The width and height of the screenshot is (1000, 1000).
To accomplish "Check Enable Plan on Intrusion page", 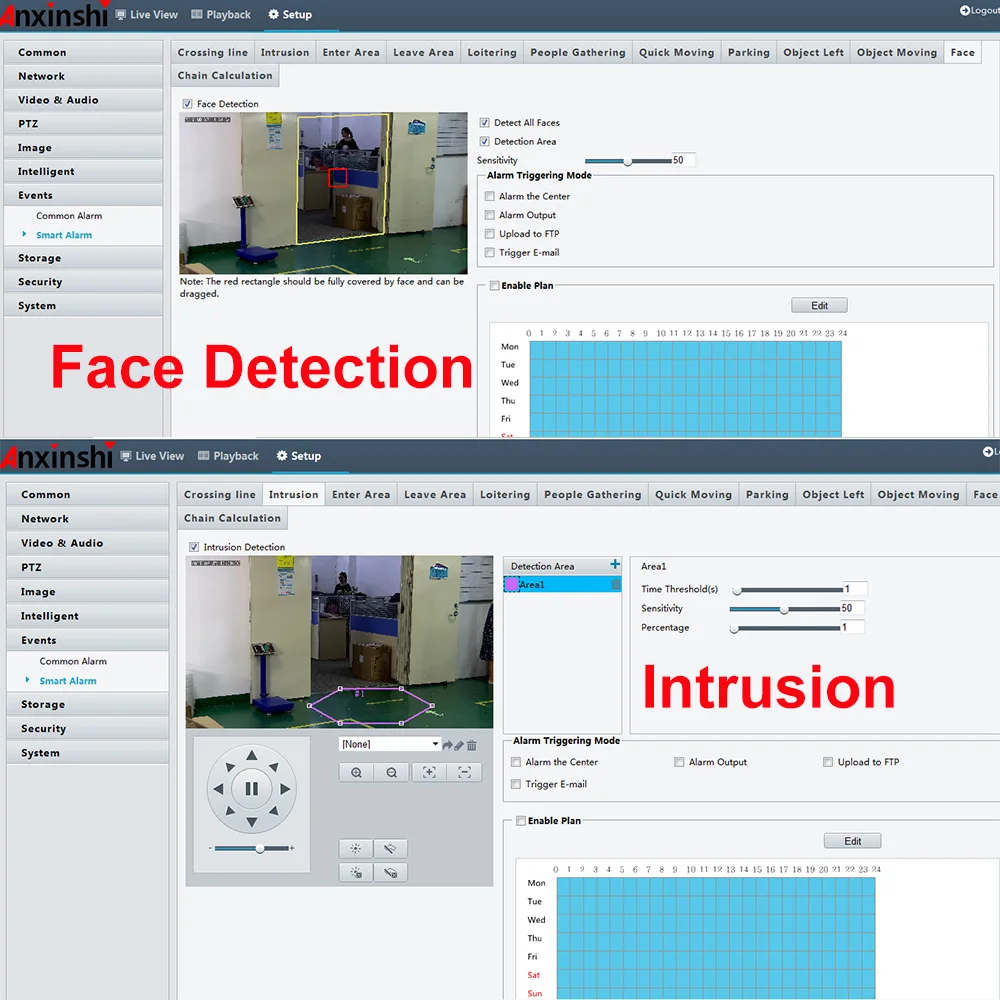I will 521,820.
